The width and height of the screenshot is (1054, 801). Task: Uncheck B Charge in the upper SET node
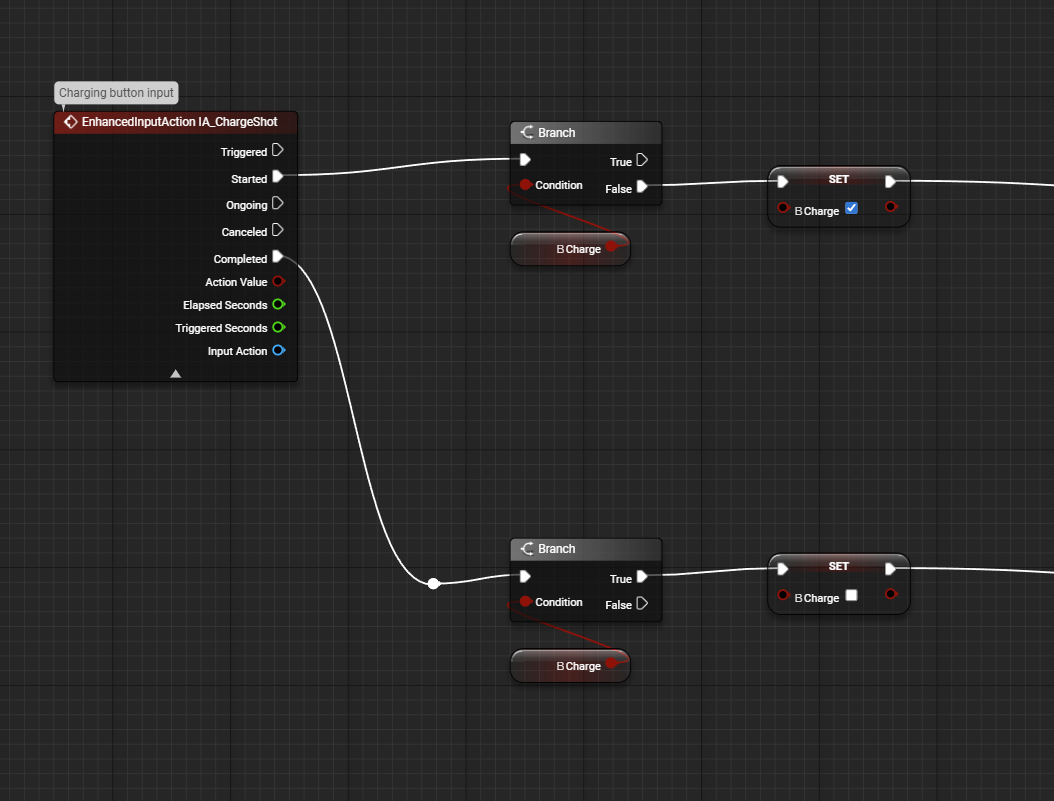click(x=852, y=208)
